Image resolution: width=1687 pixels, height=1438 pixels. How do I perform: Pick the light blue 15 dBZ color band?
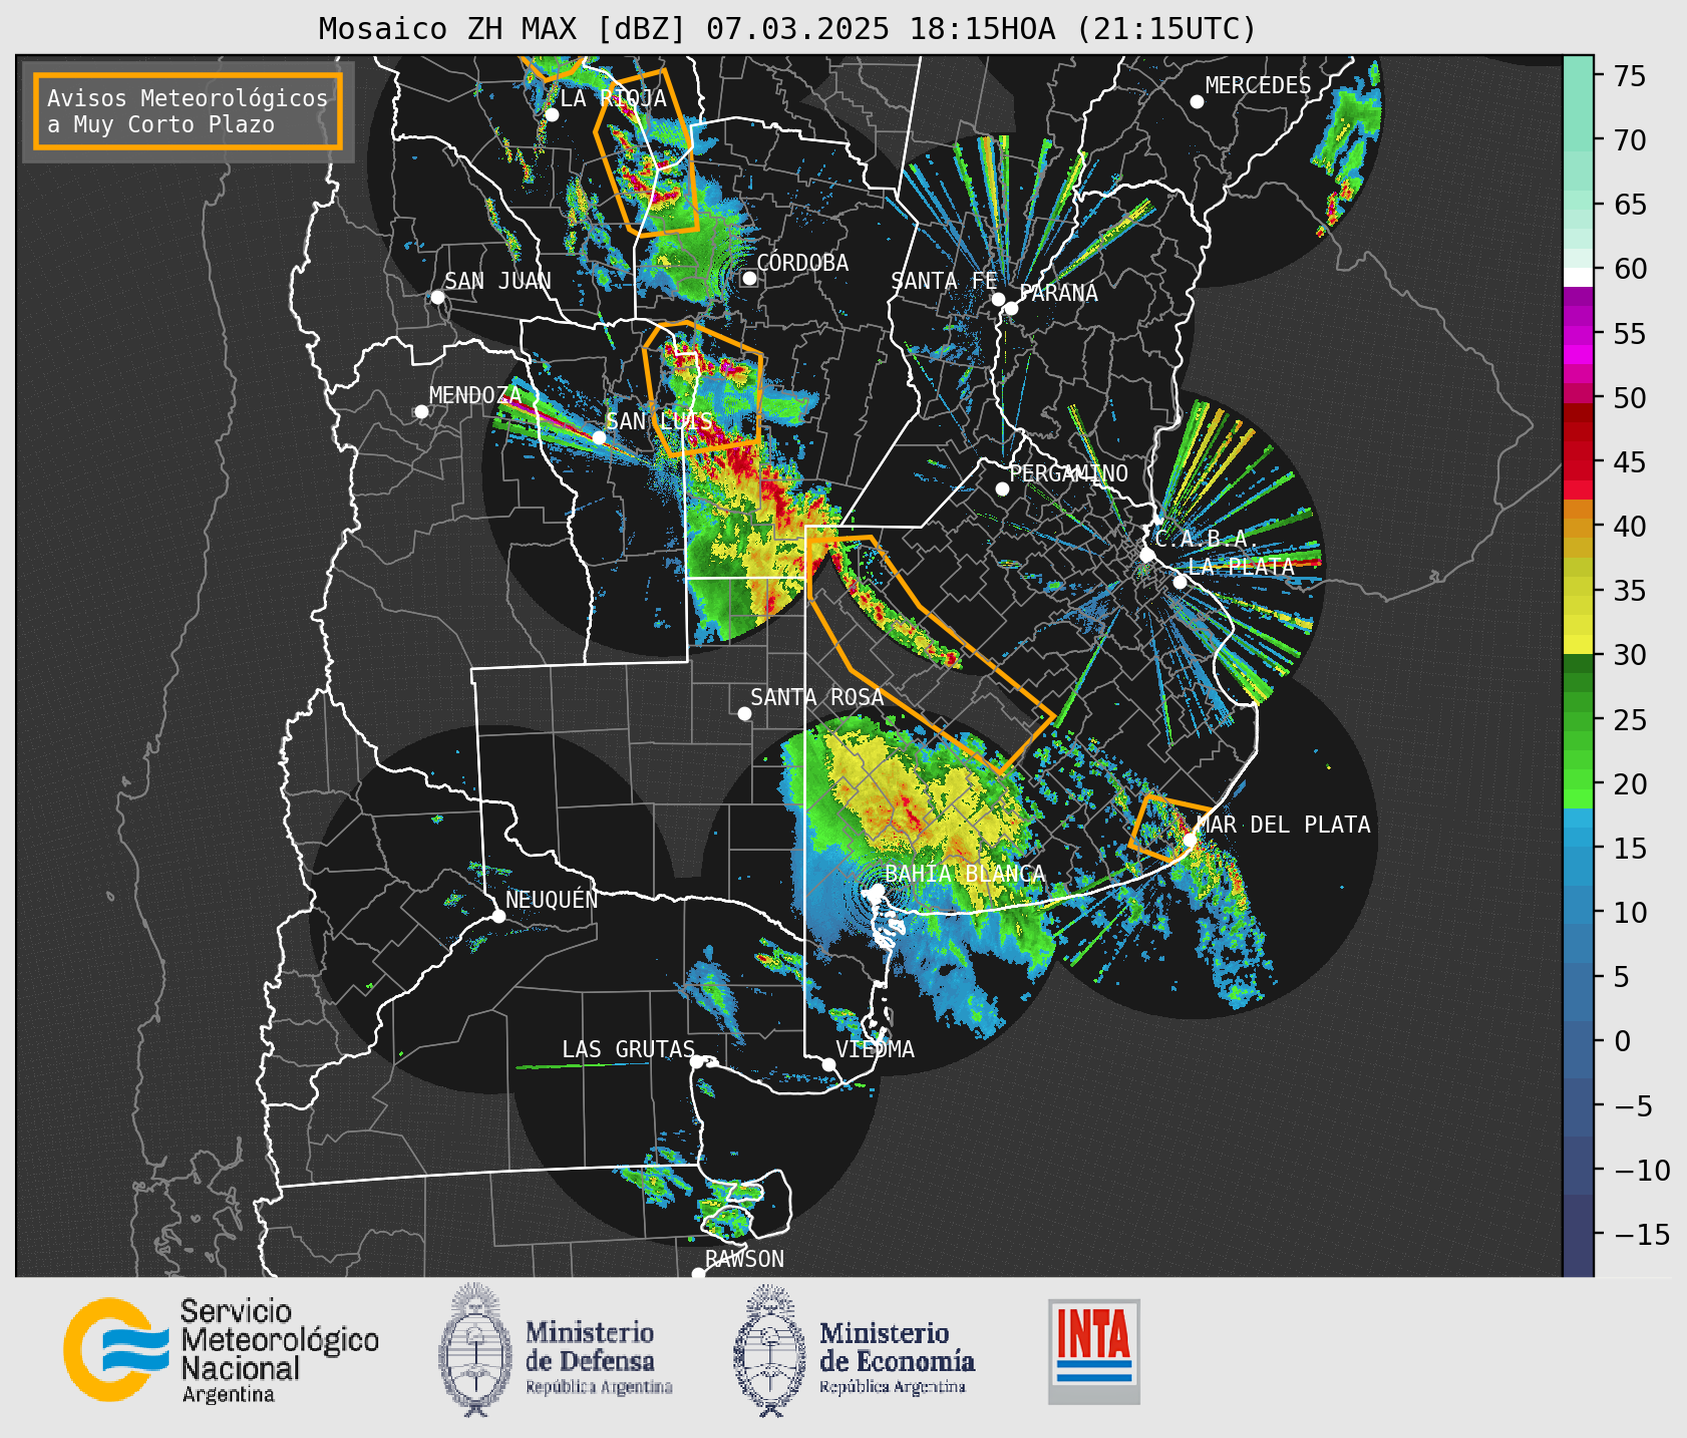tap(1578, 848)
